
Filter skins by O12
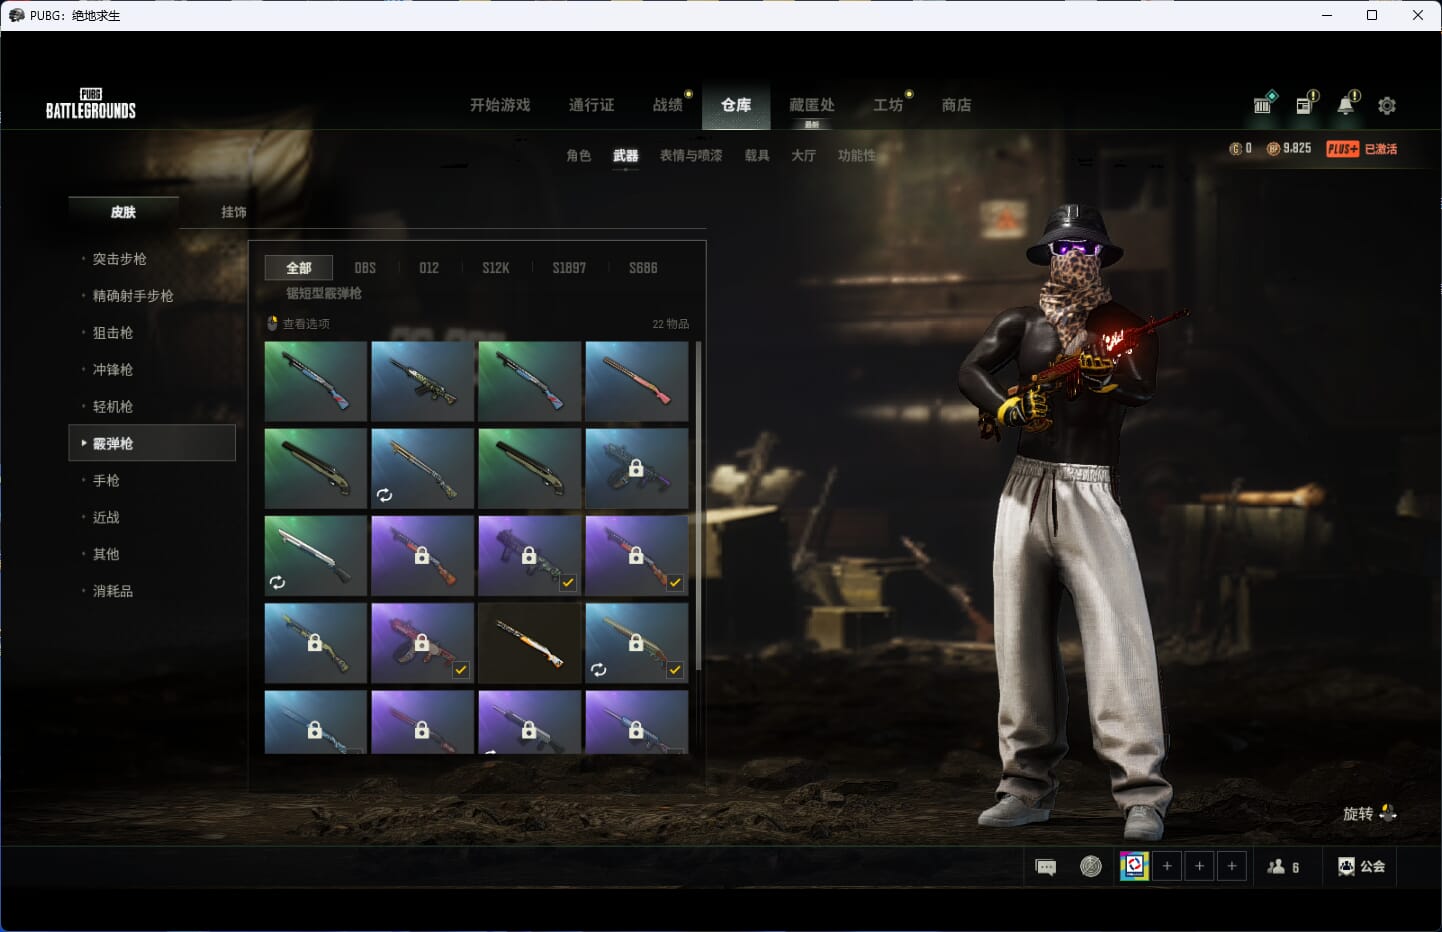click(429, 268)
